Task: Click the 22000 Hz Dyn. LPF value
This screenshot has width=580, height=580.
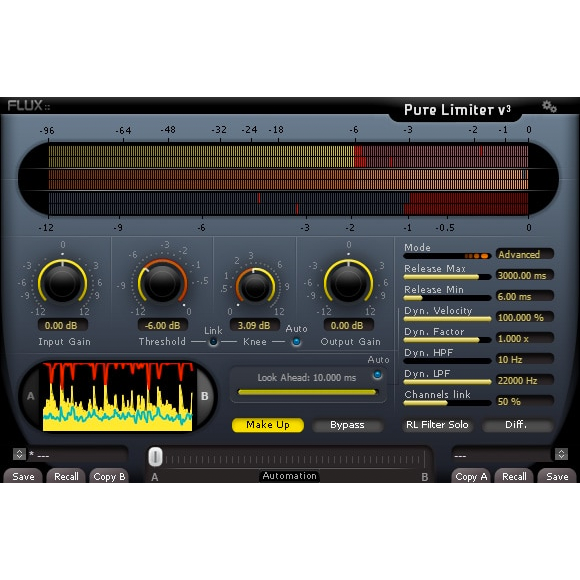Action: [525, 380]
